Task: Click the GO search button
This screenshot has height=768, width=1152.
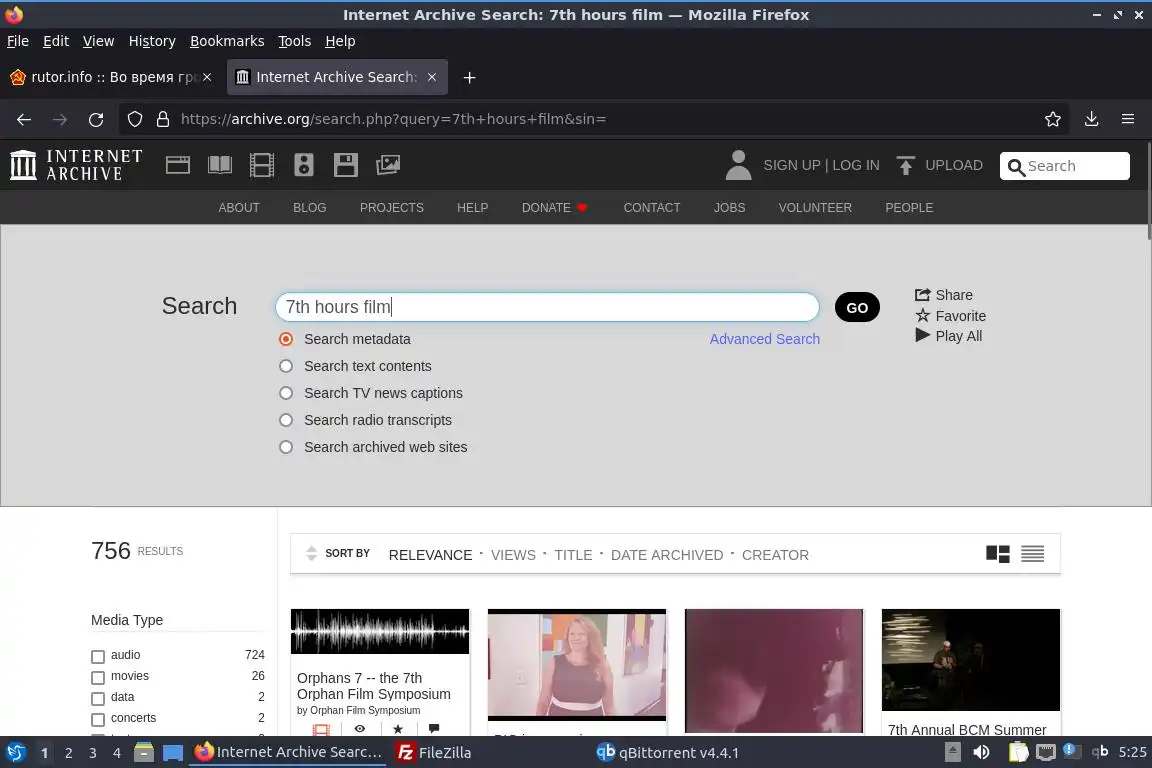Action: [857, 307]
